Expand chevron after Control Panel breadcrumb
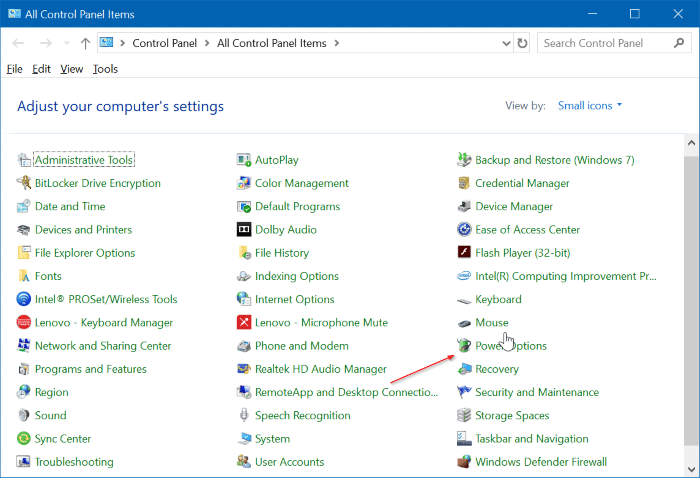Image resolution: width=700 pixels, height=478 pixels. pyautogui.click(x=207, y=43)
